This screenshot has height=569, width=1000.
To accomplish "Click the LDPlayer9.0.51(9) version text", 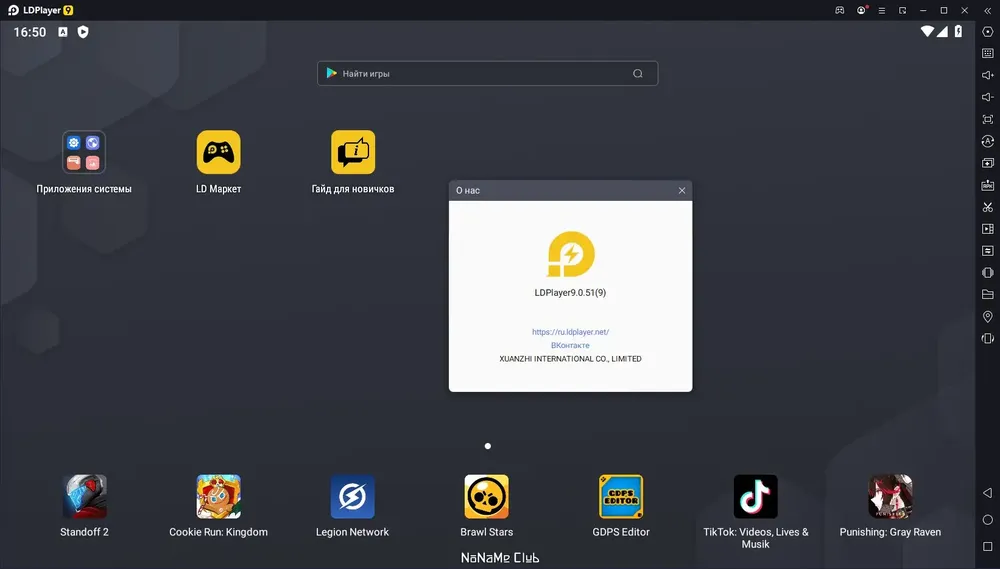I will [570, 293].
